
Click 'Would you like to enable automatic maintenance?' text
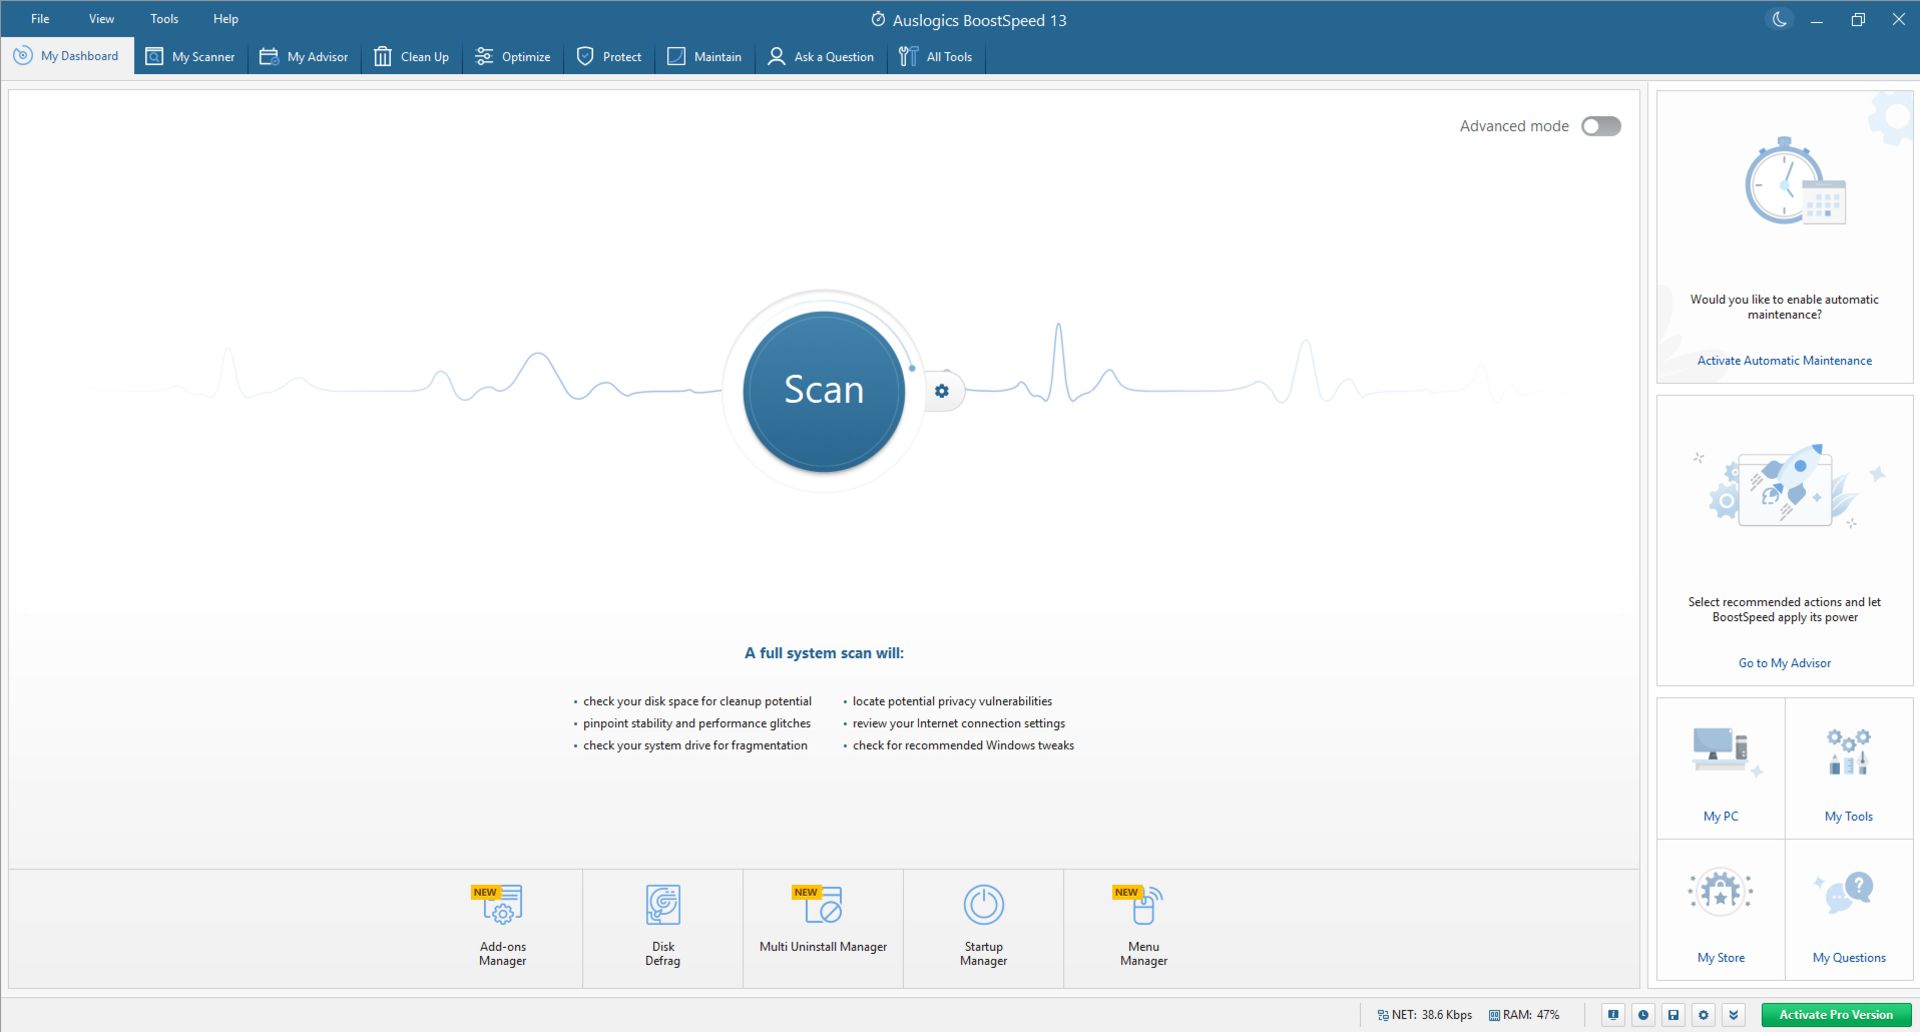[x=1784, y=307]
